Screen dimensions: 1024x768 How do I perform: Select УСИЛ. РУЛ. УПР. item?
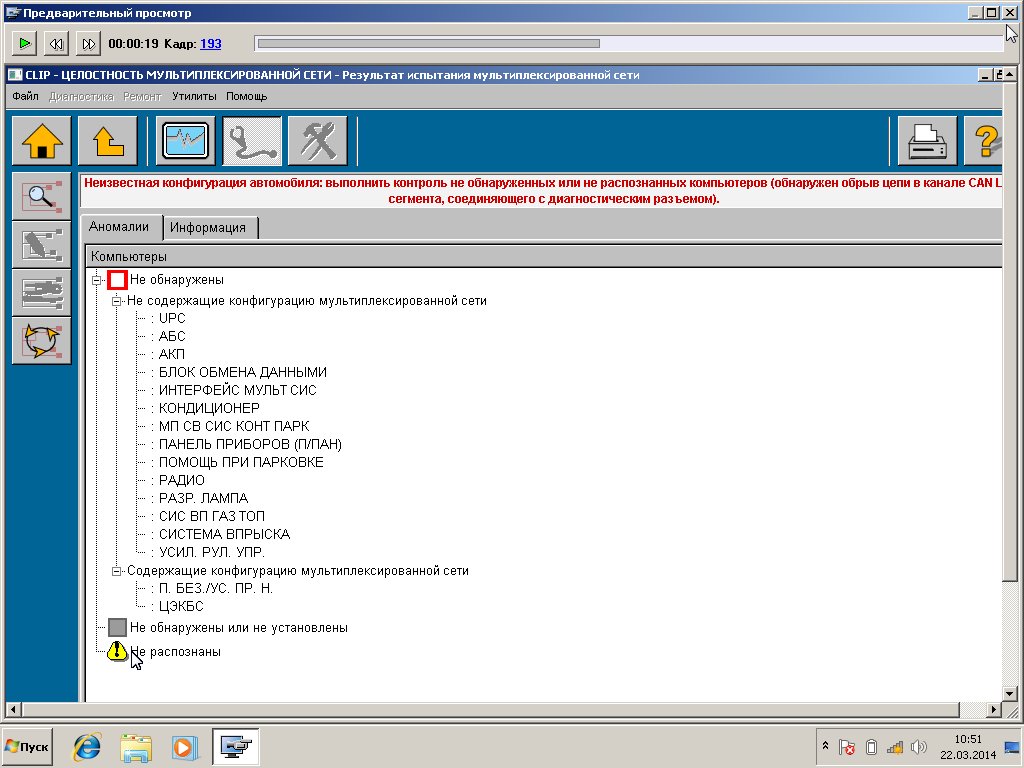212,552
